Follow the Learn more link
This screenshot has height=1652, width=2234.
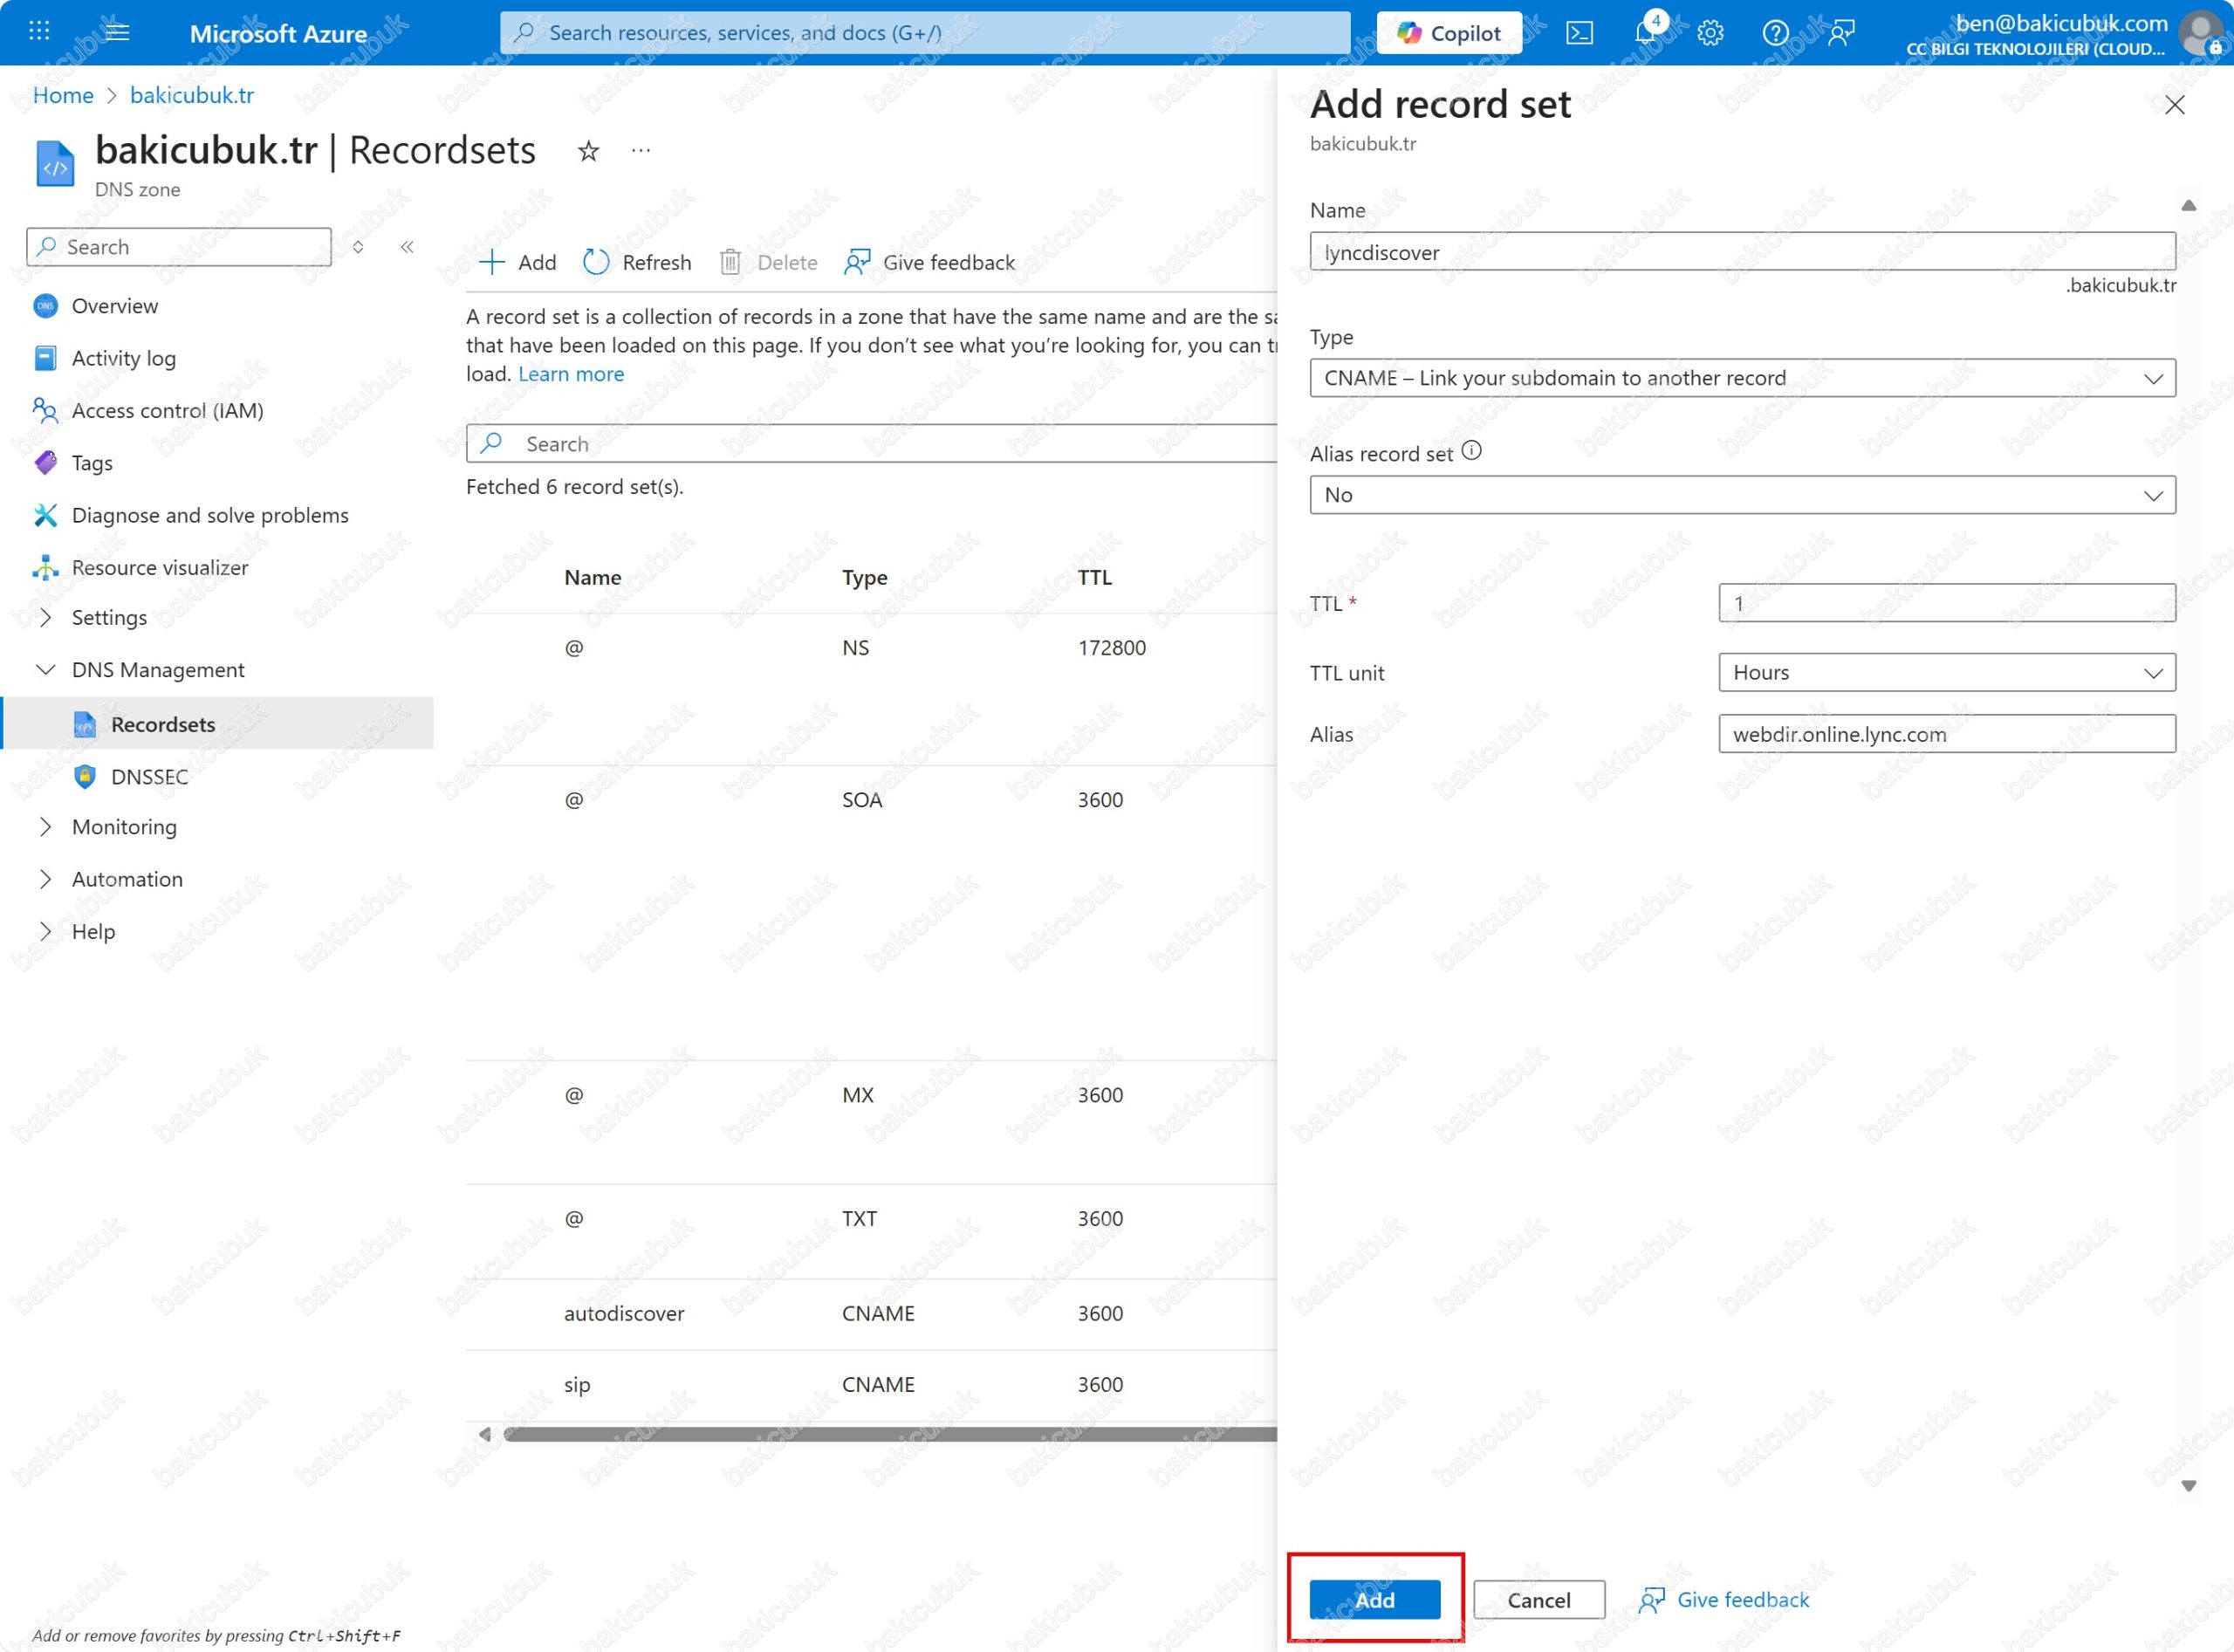point(570,374)
